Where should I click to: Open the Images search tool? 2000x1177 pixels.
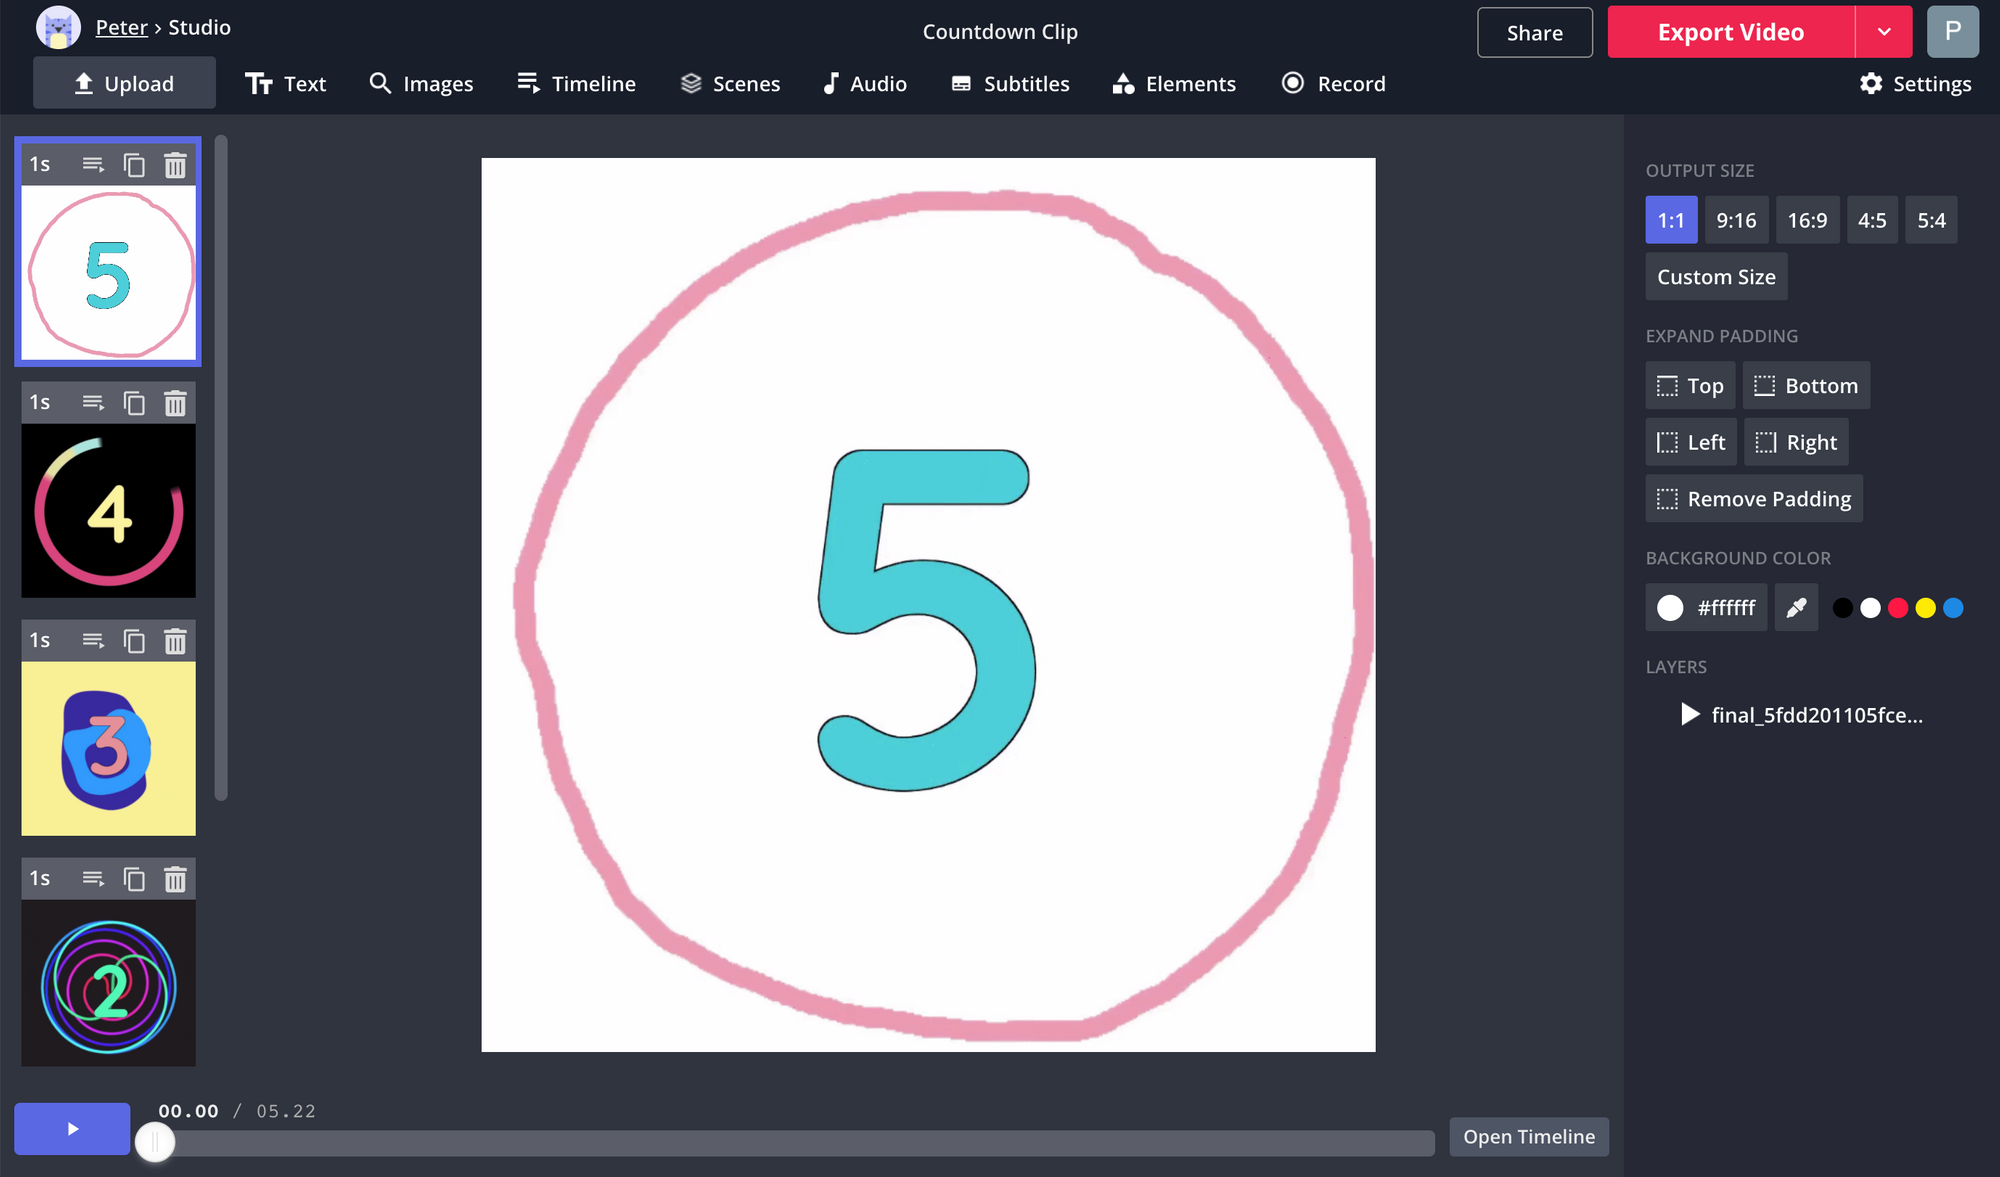(421, 83)
